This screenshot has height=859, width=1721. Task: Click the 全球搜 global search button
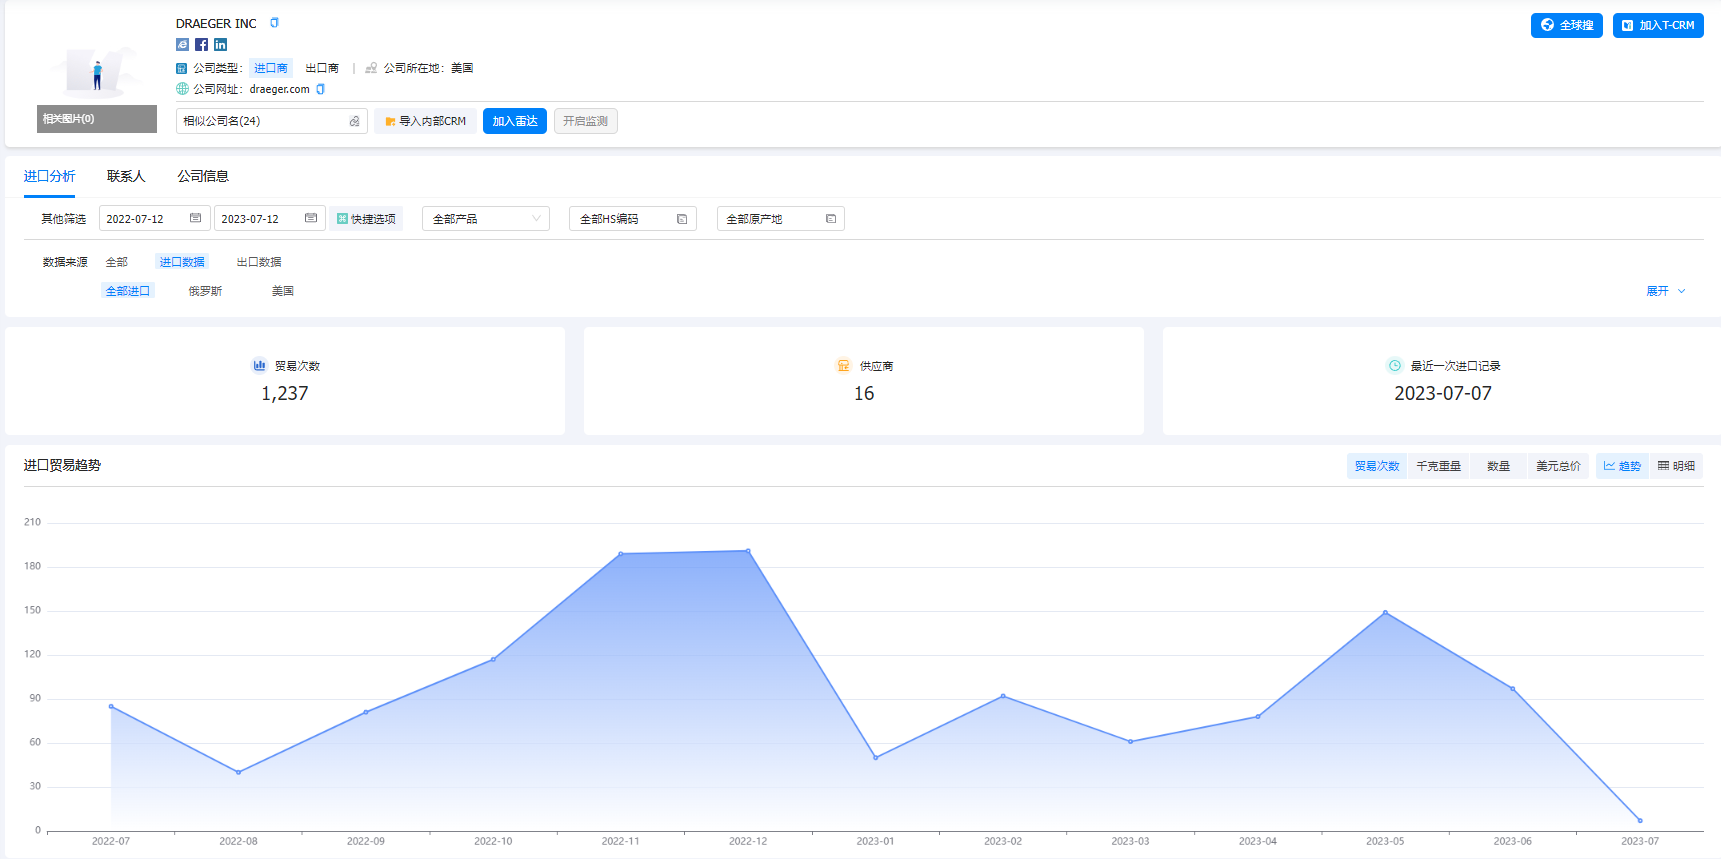point(1566,25)
